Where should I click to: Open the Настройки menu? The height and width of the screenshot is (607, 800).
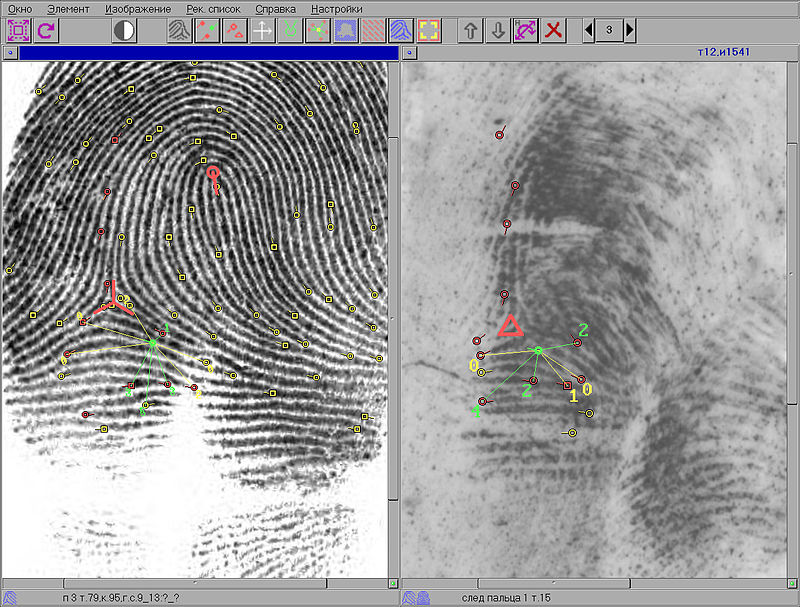tap(336, 8)
